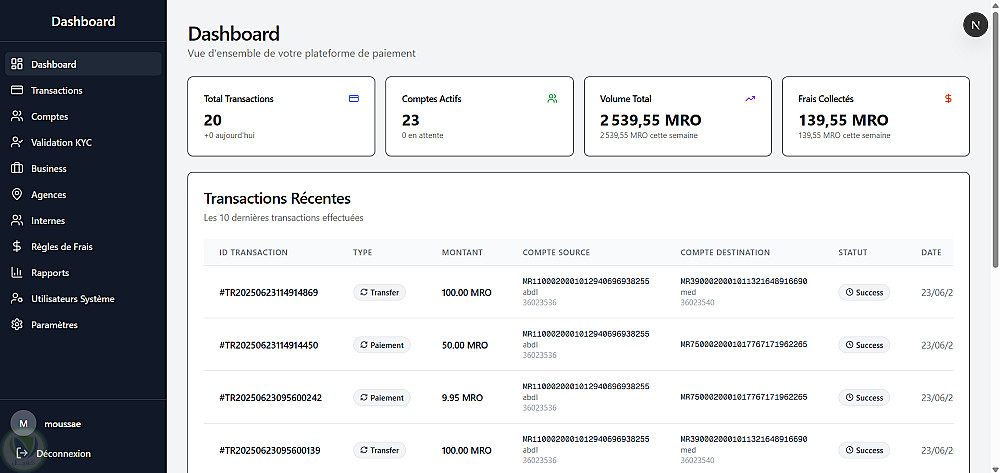Click the Business briefcase icon
This screenshot has height=473, width=1000.
click(17, 169)
